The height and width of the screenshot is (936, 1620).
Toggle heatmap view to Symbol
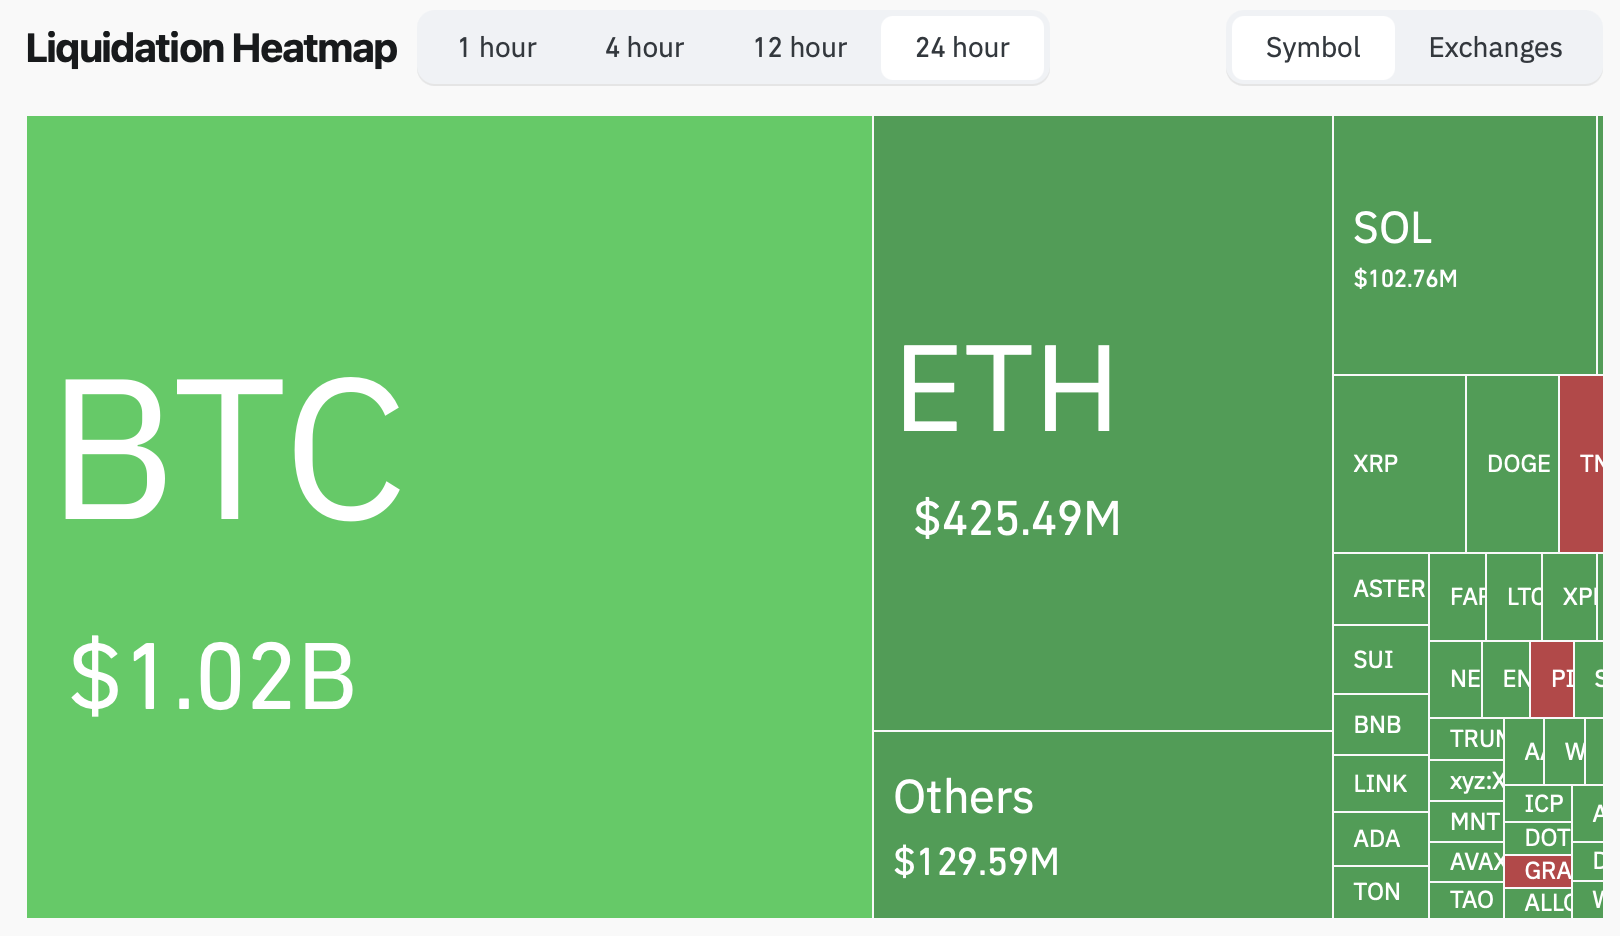point(1312,48)
